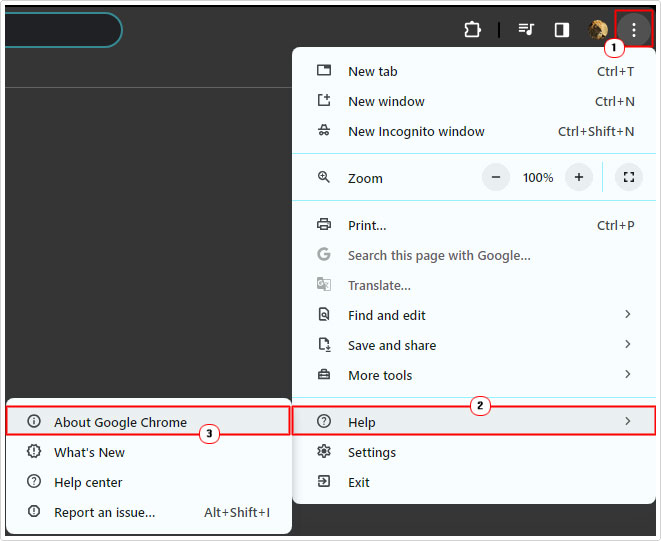The width and height of the screenshot is (661, 541).
Task: Open the Extensions puzzle icon
Action: click(472, 30)
